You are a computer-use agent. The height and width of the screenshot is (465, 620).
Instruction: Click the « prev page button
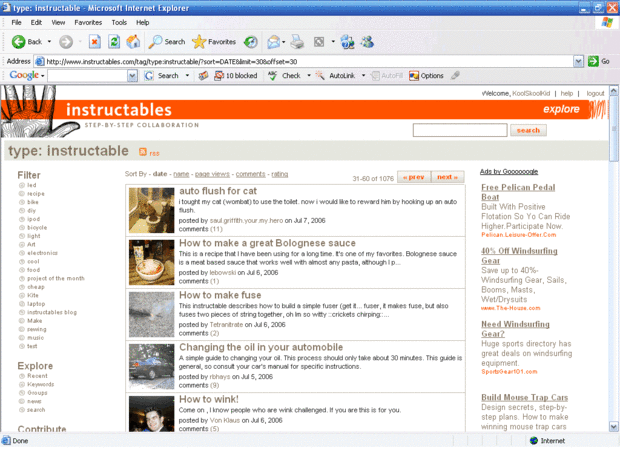[414, 177]
